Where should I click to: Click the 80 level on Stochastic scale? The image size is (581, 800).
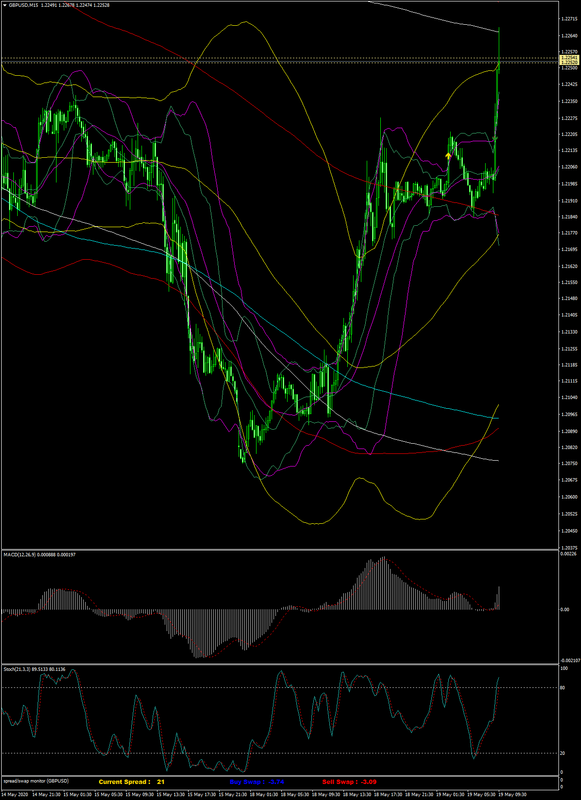click(x=564, y=687)
